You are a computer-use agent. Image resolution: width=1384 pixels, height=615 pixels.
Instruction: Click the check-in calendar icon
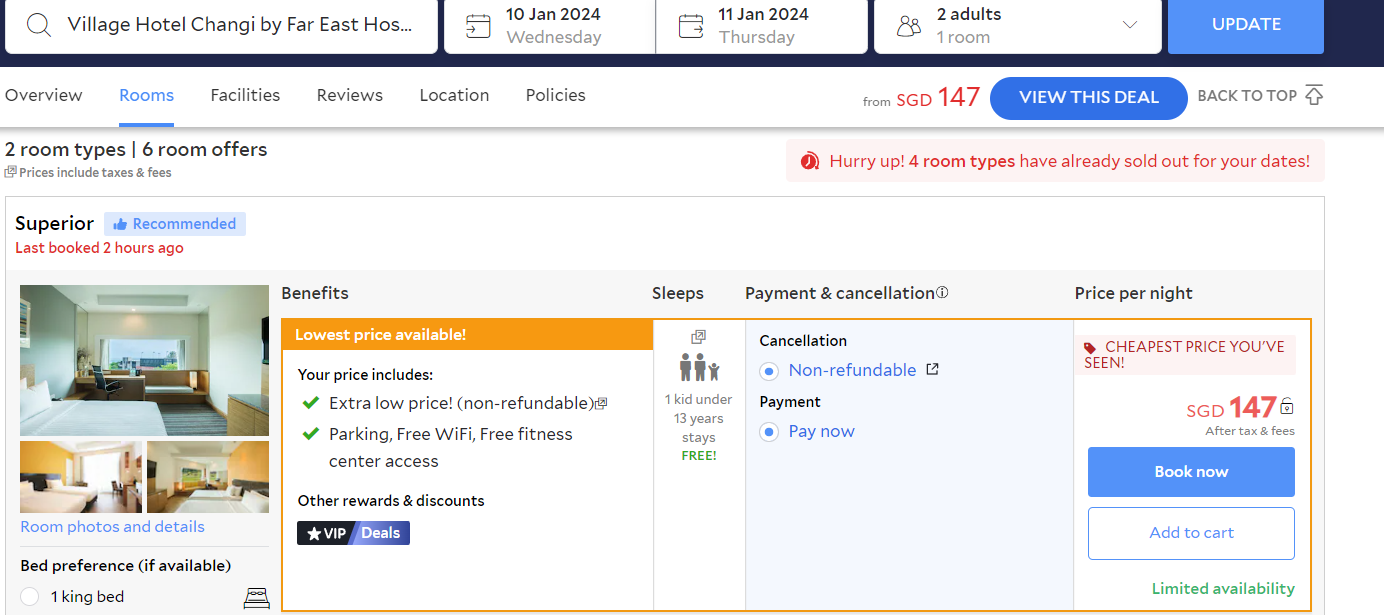479,26
